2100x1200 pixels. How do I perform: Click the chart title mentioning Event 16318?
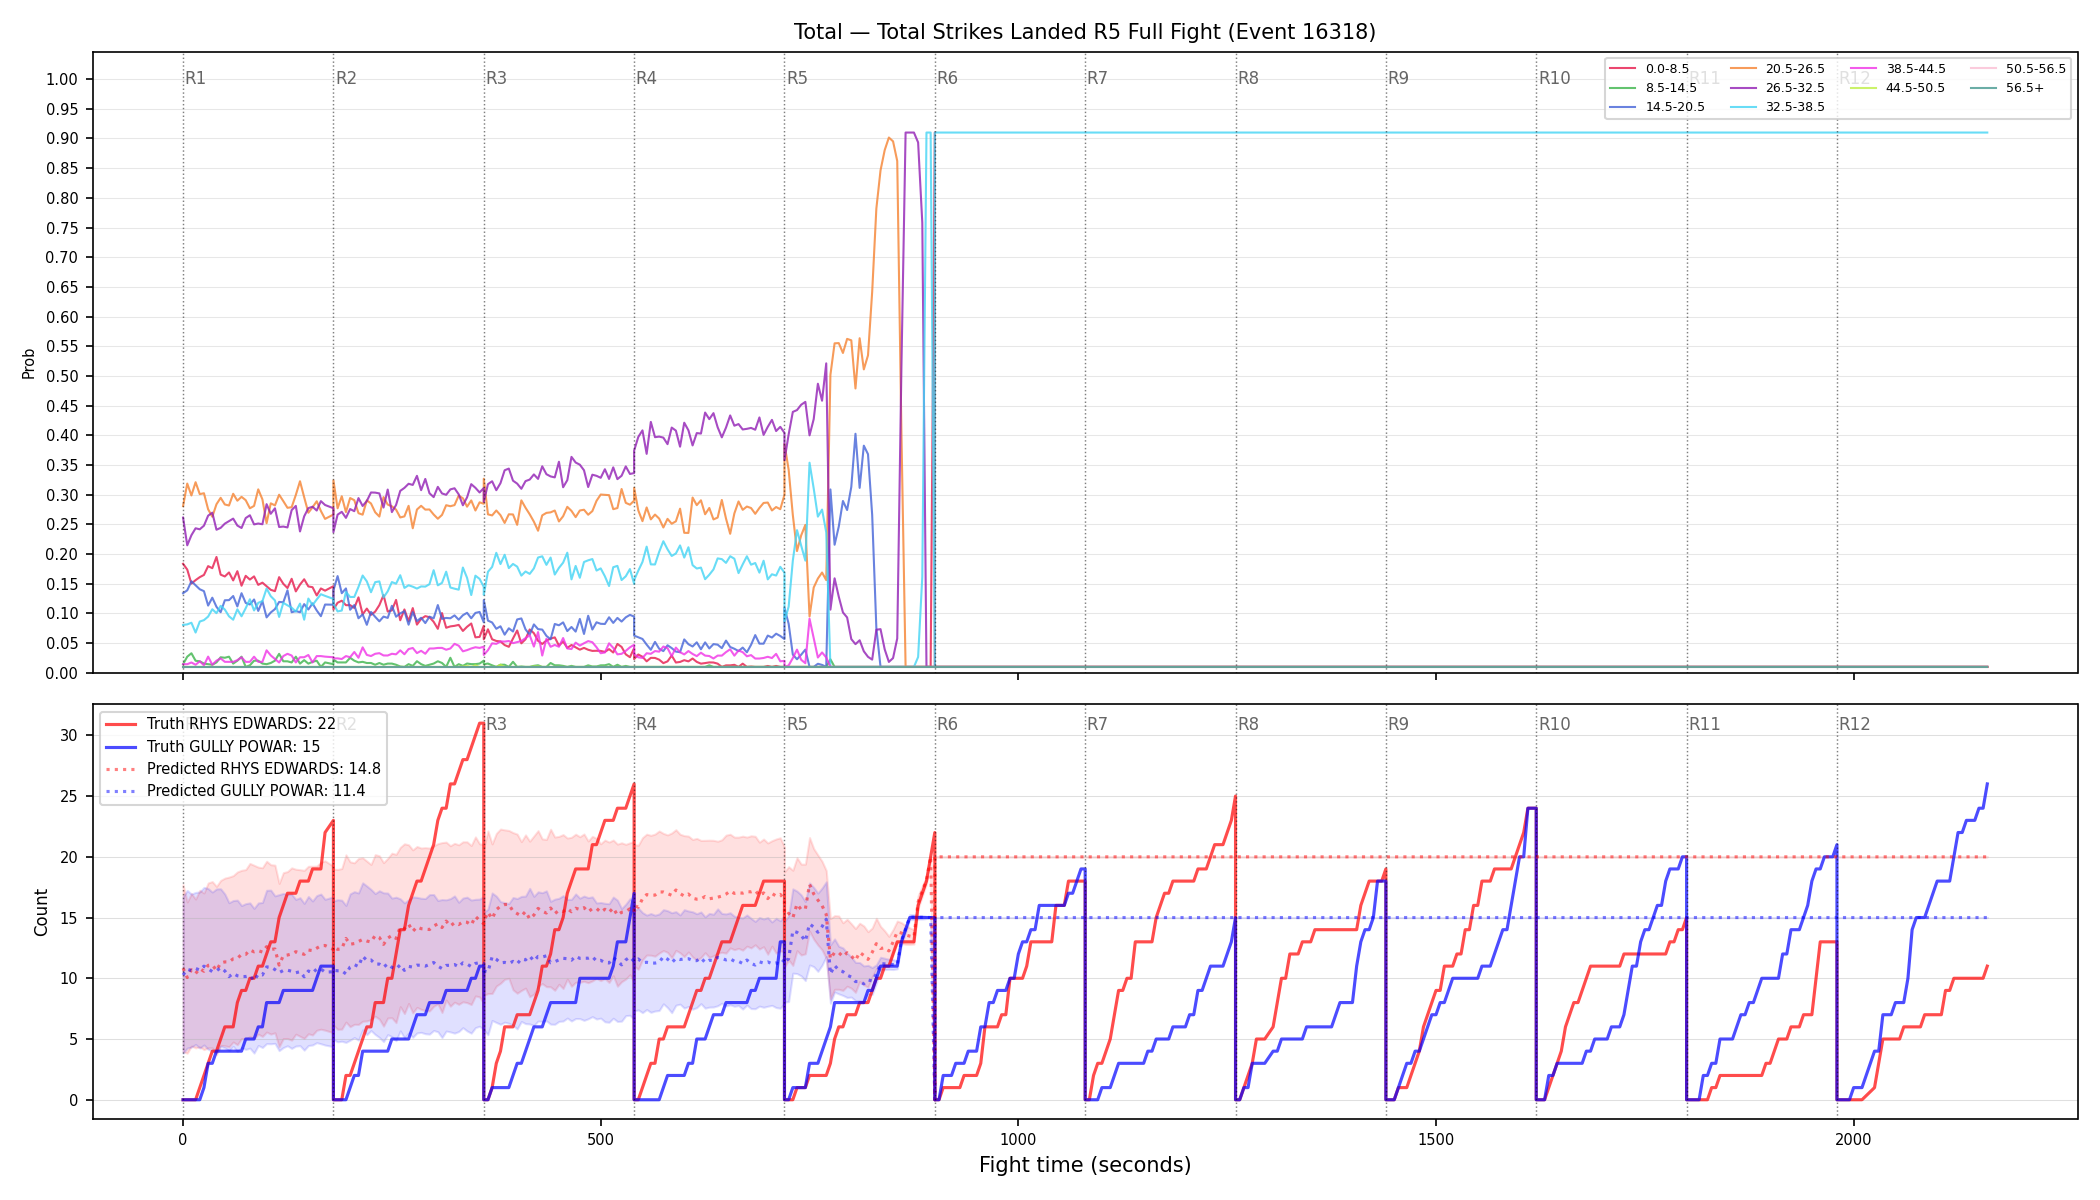[x=1085, y=32]
